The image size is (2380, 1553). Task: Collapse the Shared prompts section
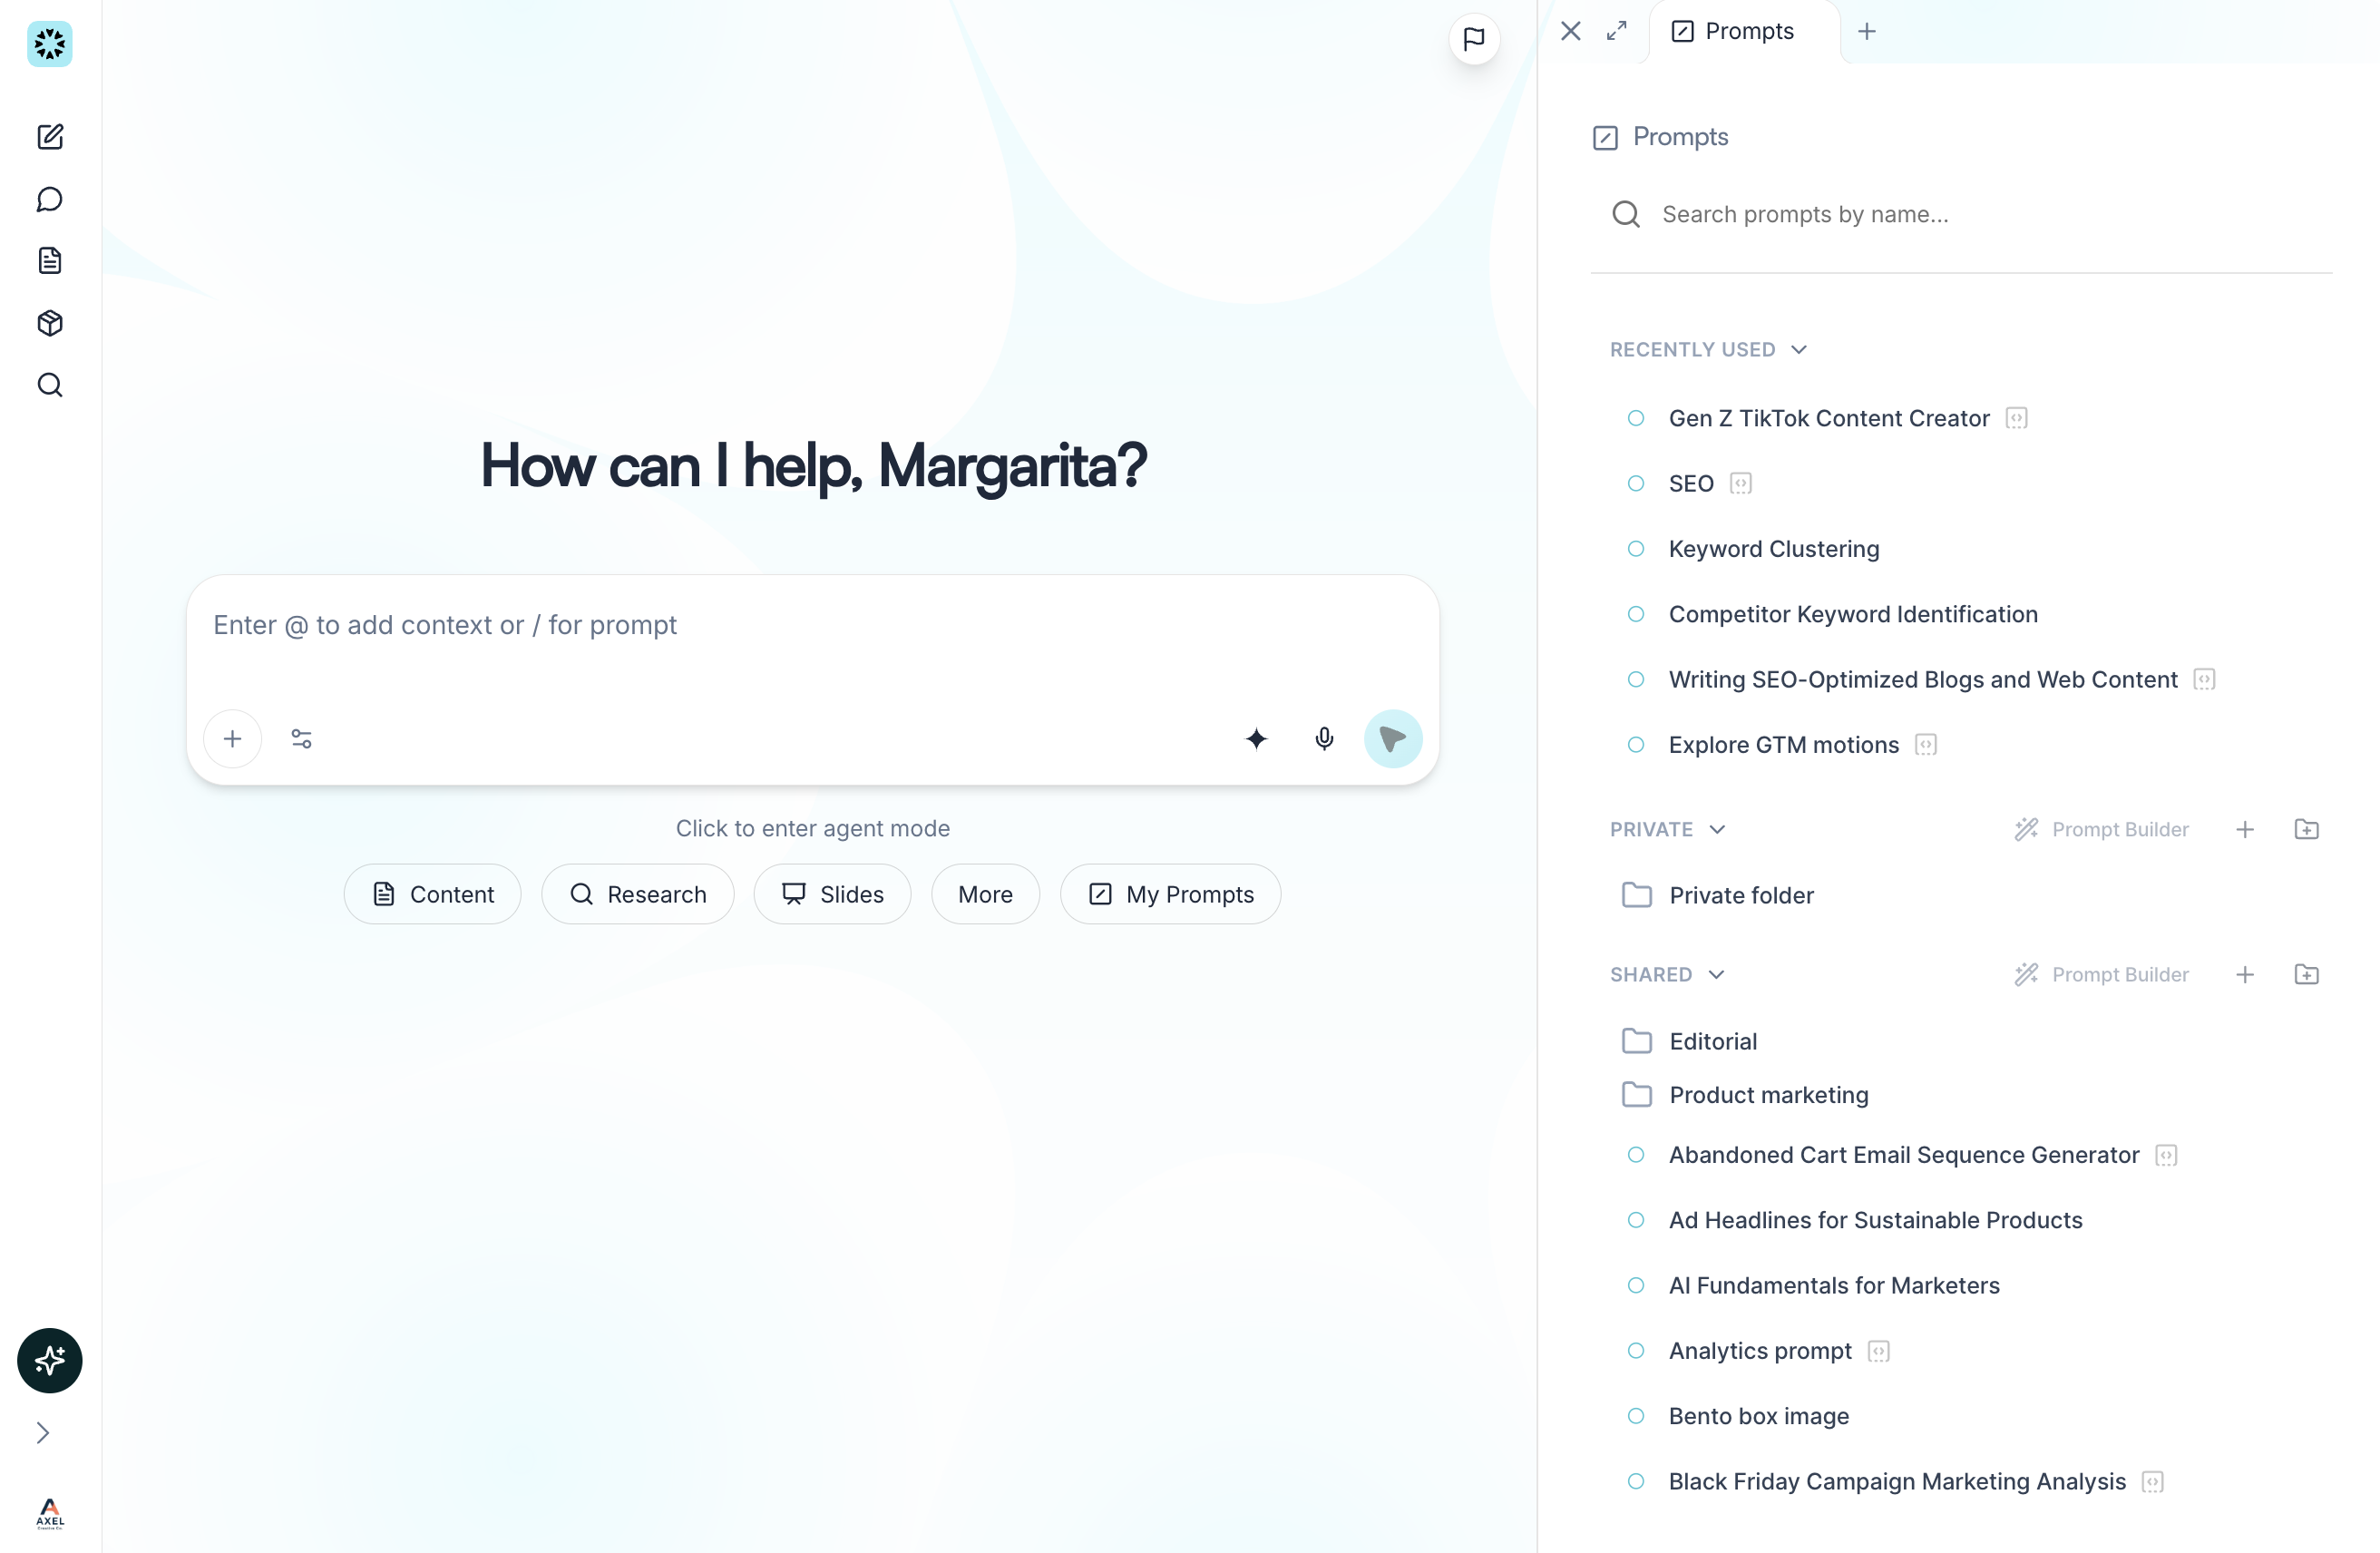click(x=1716, y=975)
